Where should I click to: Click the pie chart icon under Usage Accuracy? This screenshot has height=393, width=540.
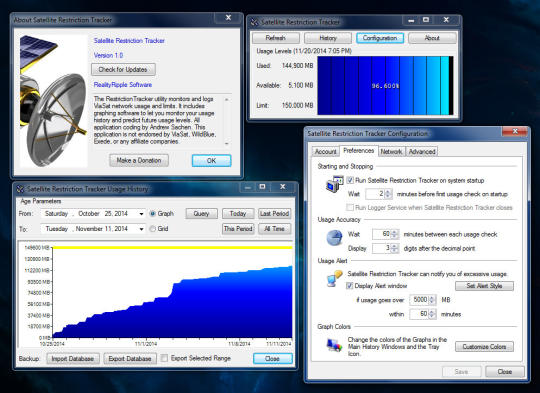coord(334,238)
